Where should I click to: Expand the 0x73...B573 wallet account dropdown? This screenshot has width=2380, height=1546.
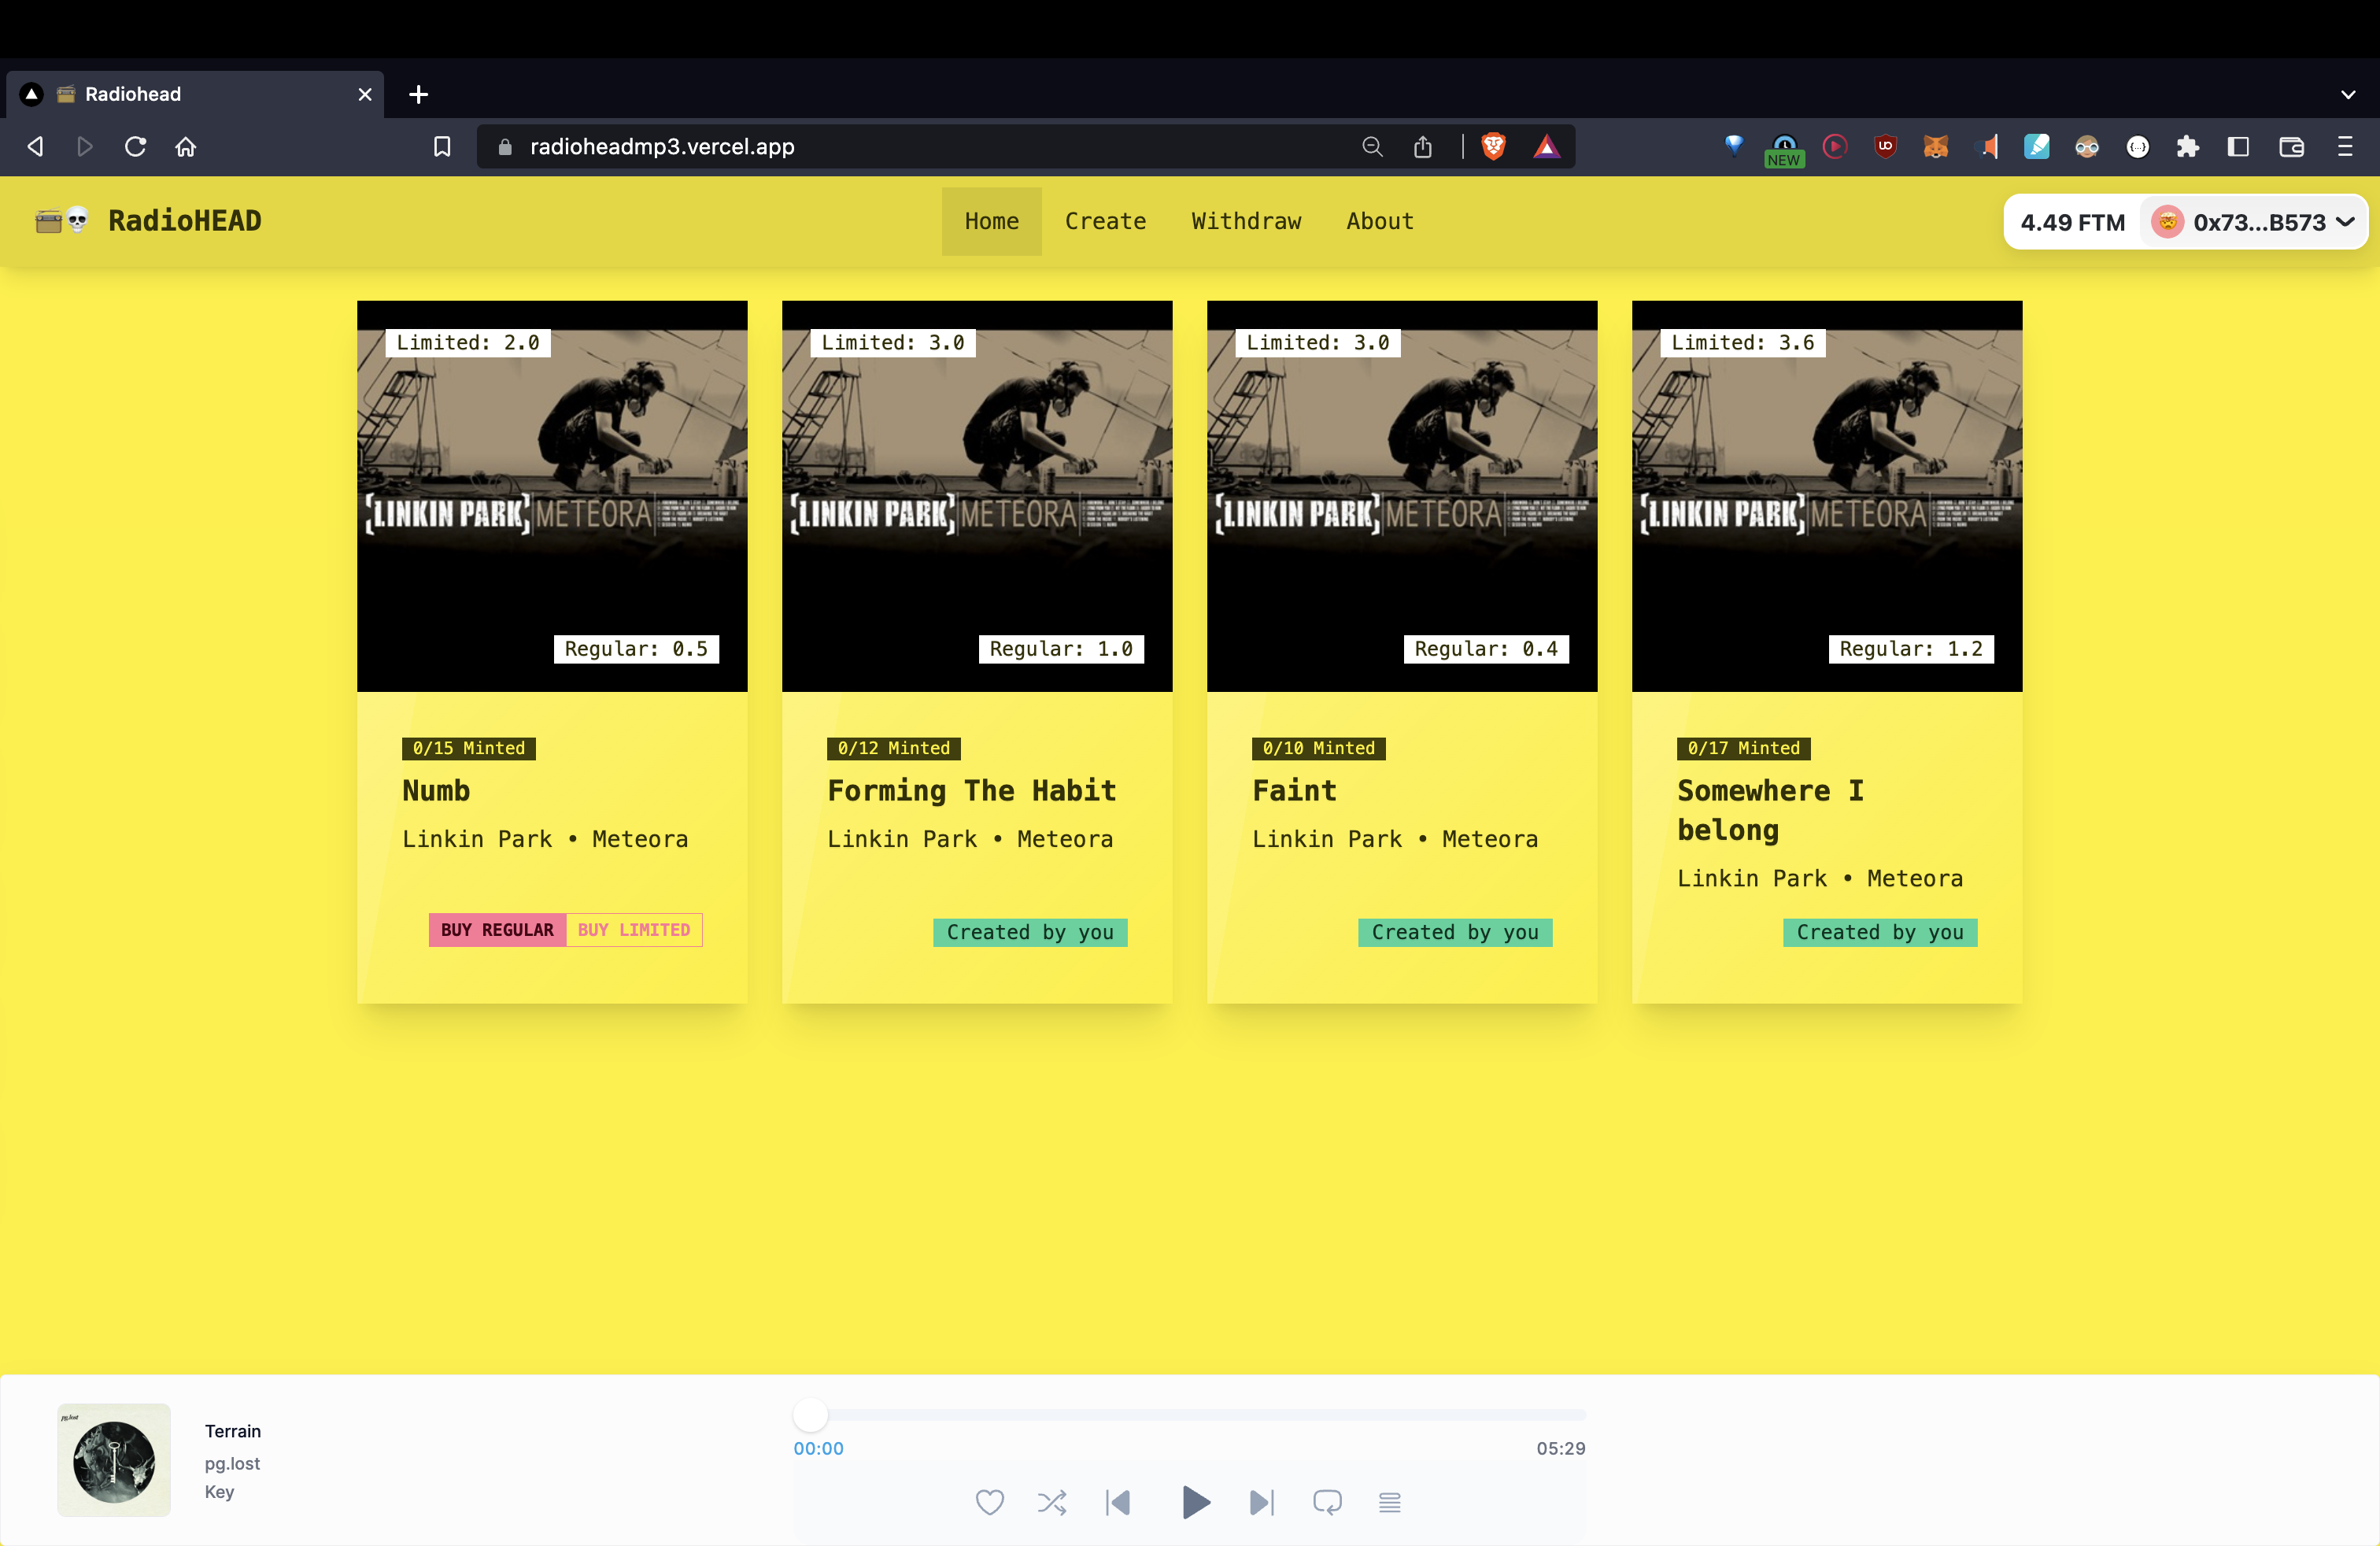point(2257,222)
